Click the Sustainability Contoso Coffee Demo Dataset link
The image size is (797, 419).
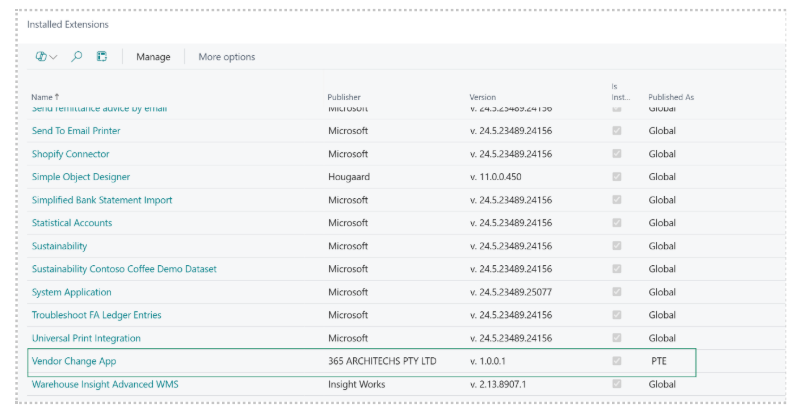124,269
